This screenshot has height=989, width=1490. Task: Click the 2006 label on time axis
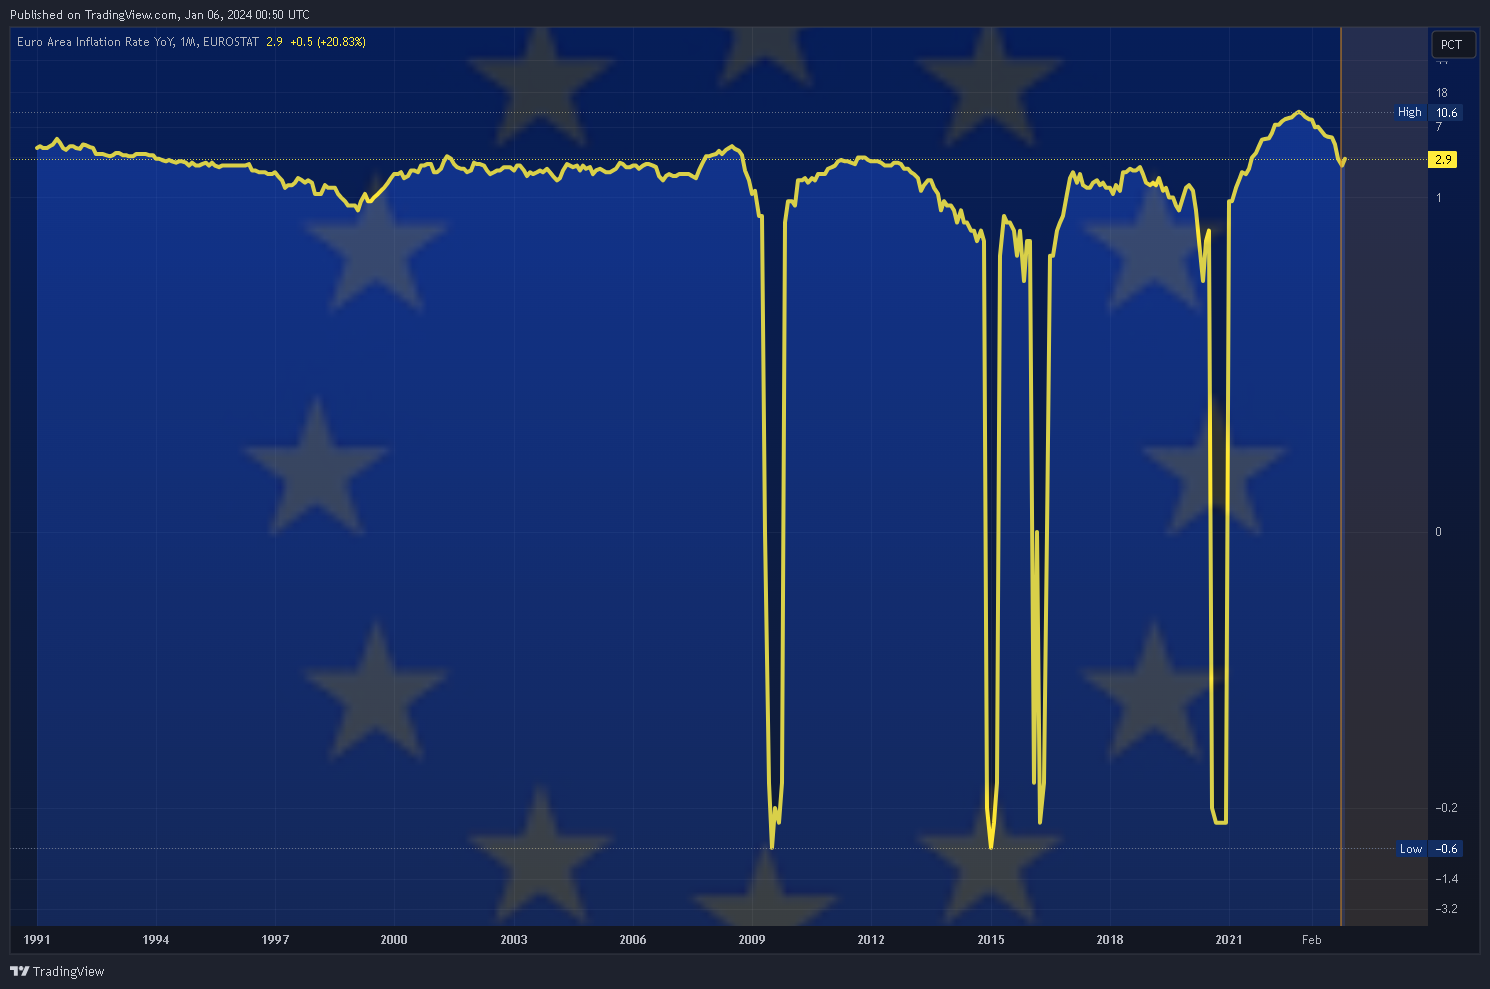633,940
